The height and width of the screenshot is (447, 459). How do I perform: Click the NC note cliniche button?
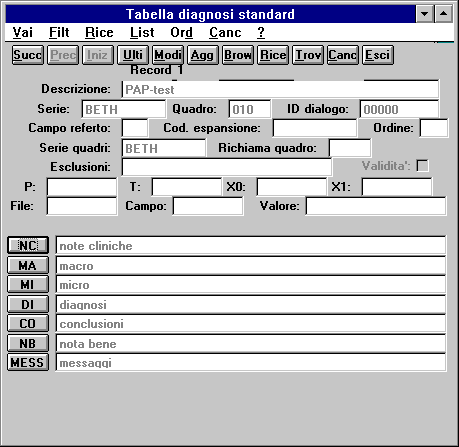[x=28, y=245]
